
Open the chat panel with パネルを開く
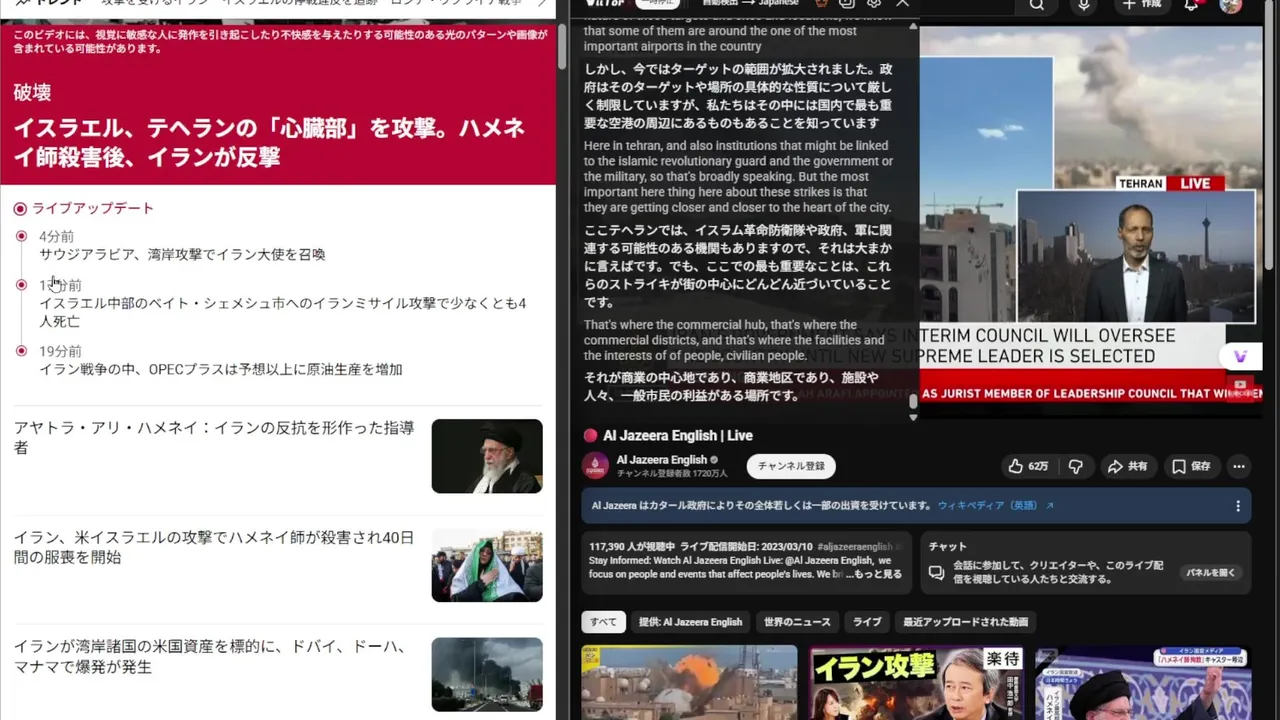(1210, 573)
